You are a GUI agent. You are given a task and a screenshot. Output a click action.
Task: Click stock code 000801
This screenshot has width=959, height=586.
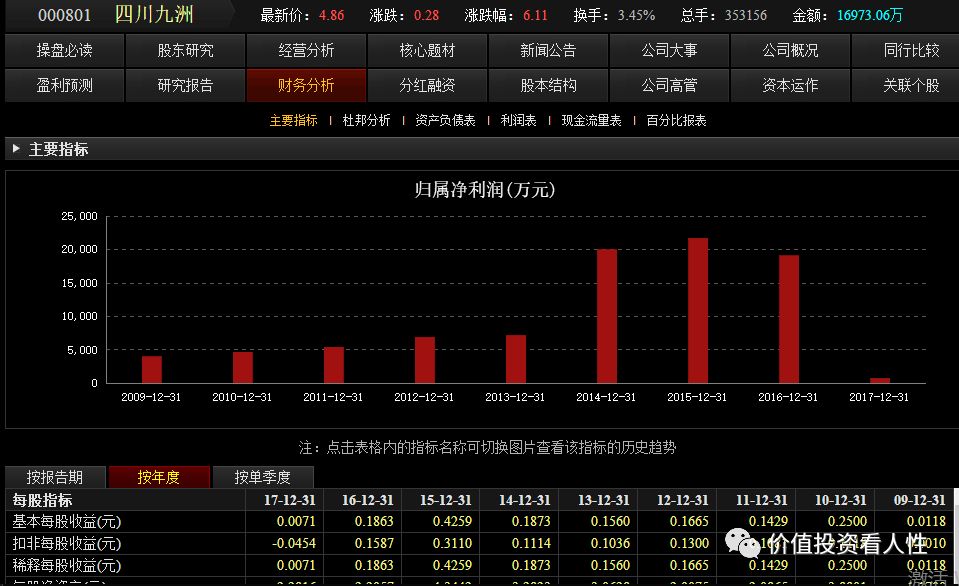coord(64,15)
